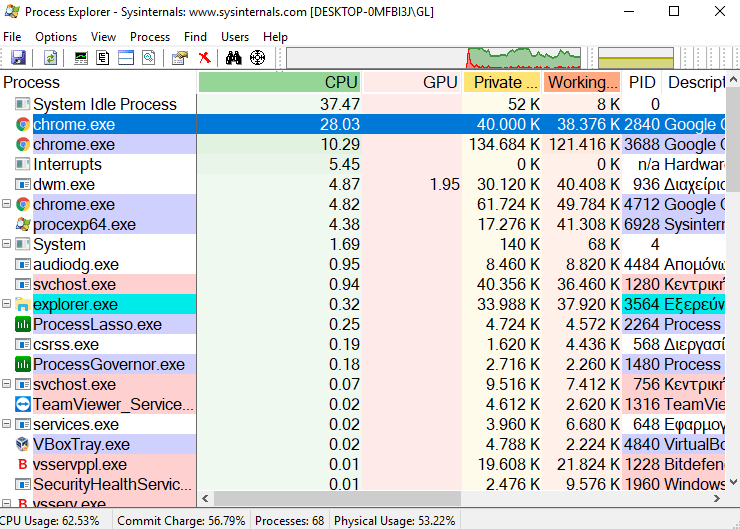The height and width of the screenshot is (529, 740).
Task: Collapse the explorer.exe tree node
Action: click(7, 304)
